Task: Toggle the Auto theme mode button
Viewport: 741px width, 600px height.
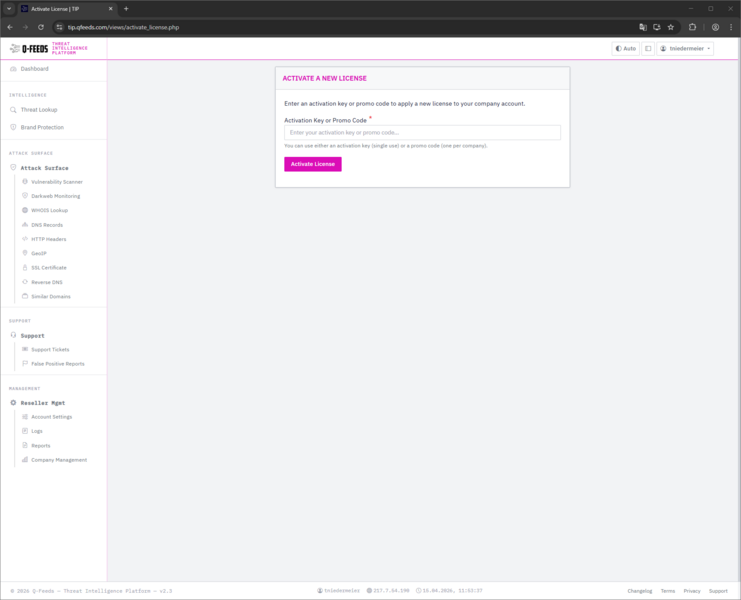Action: (x=625, y=48)
